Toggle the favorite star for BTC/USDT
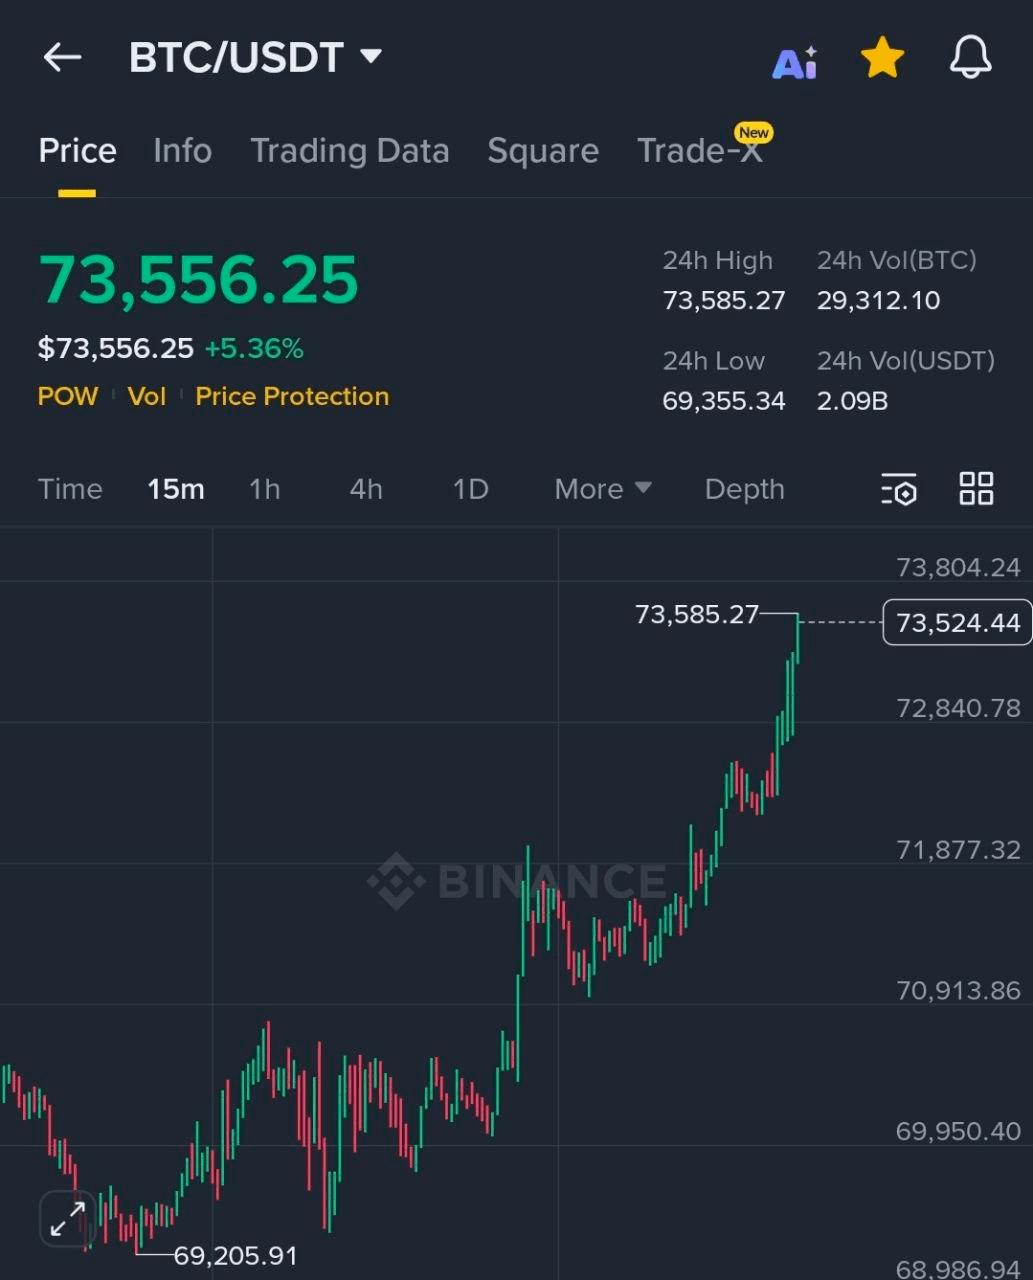1033x1280 pixels. pyautogui.click(x=882, y=59)
